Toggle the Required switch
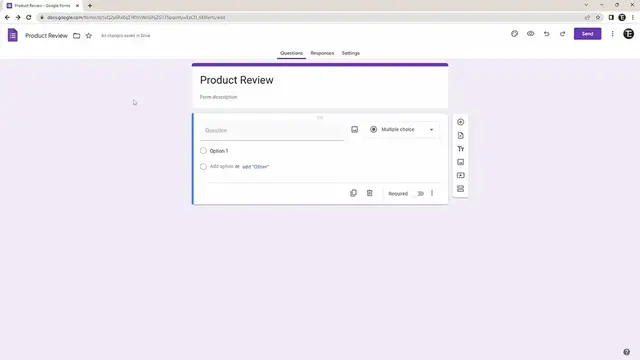 coord(419,193)
